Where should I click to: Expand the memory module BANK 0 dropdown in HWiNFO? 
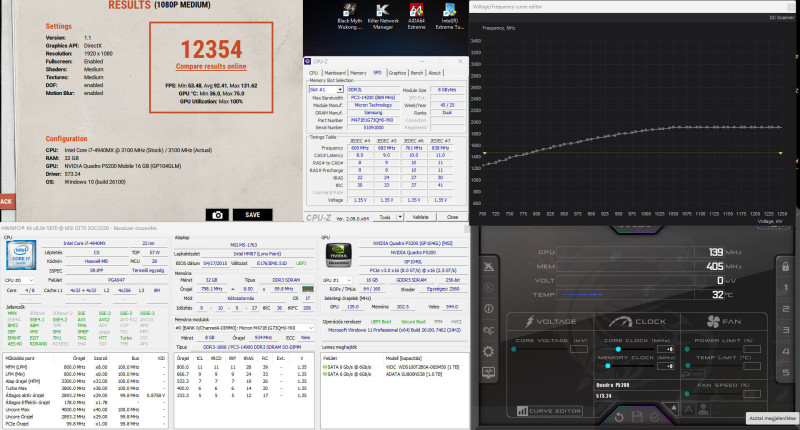[244, 328]
